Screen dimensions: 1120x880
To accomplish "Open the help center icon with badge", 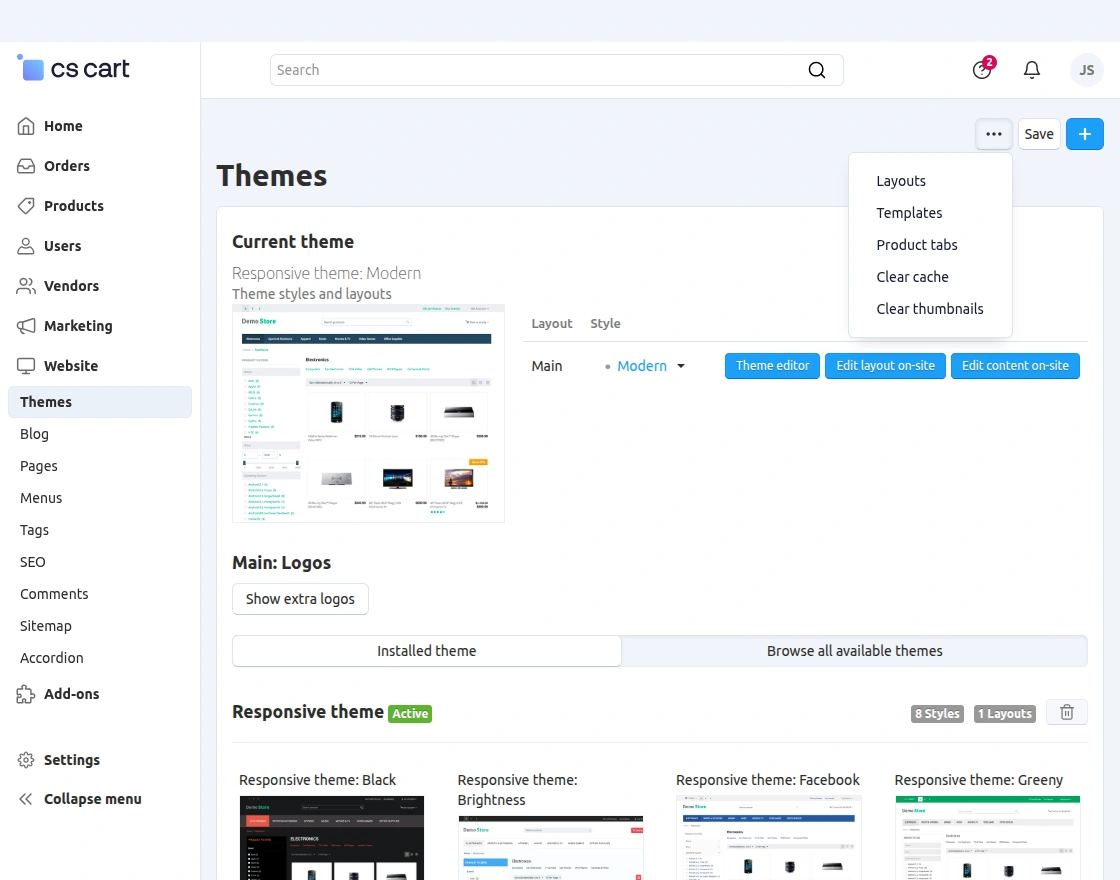I will [x=983, y=69].
